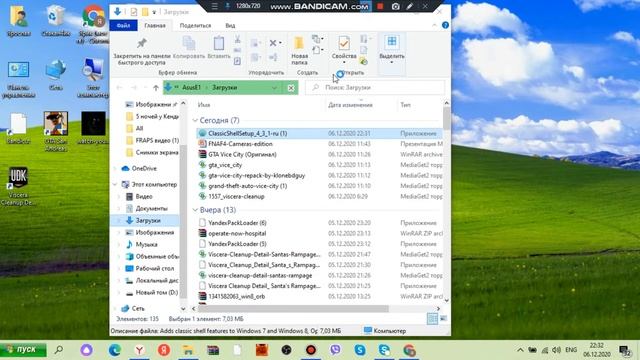Click ENG language indicator
The width and height of the screenshot is (640, 360).
571,350
